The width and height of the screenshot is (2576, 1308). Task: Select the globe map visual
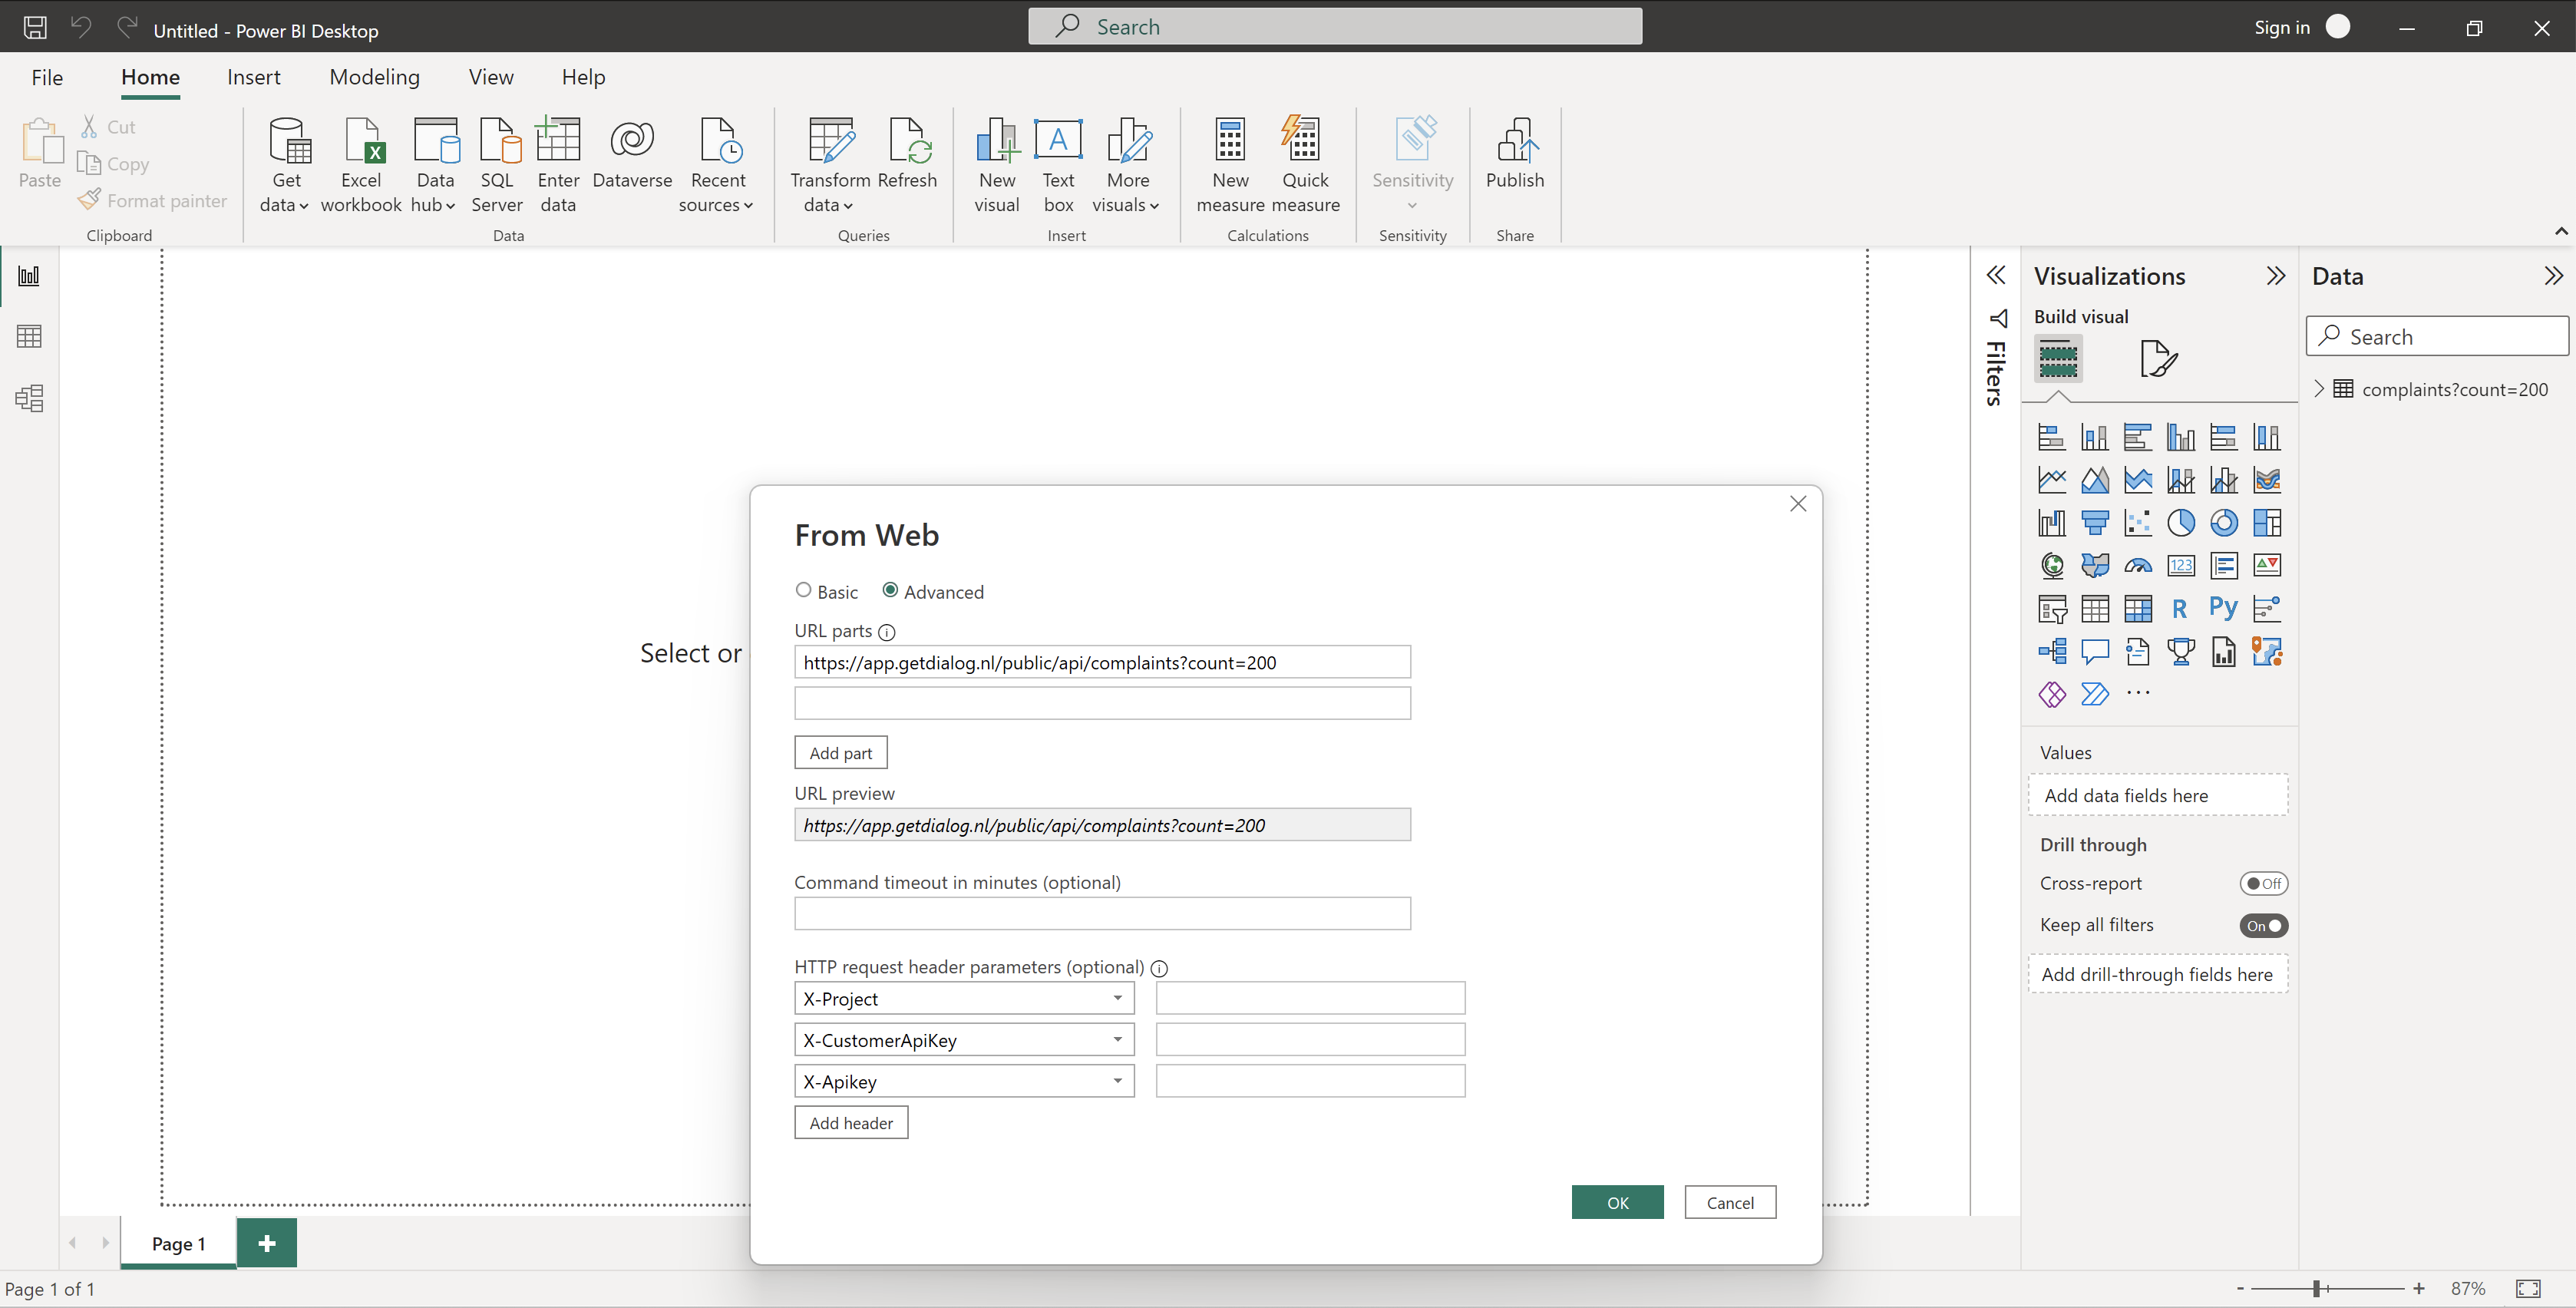(2052, 566)
